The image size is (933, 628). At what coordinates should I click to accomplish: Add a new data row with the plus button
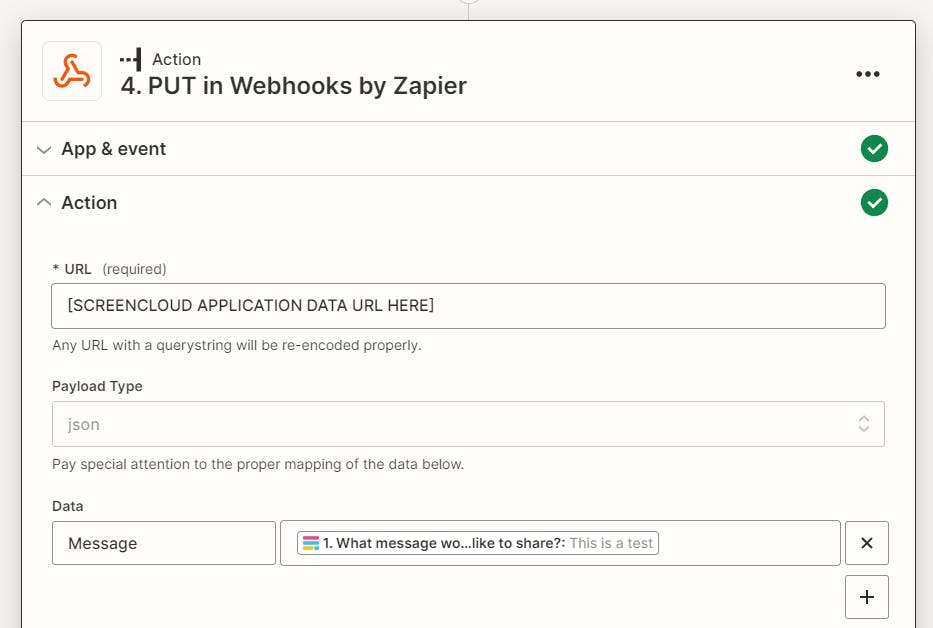tap(866, 596)
